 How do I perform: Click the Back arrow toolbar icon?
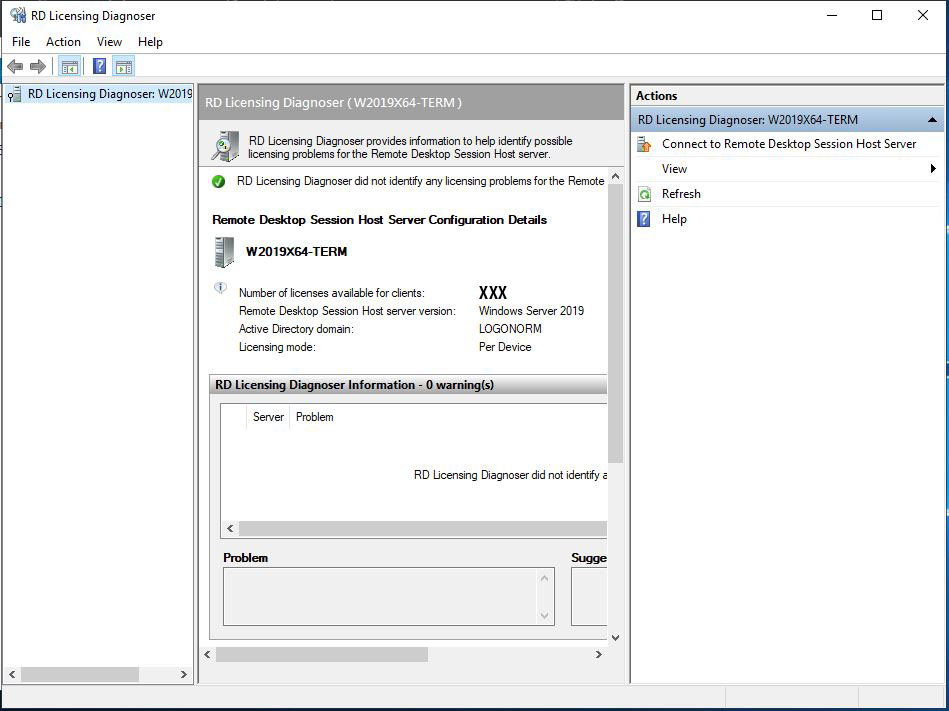(15, 67)
